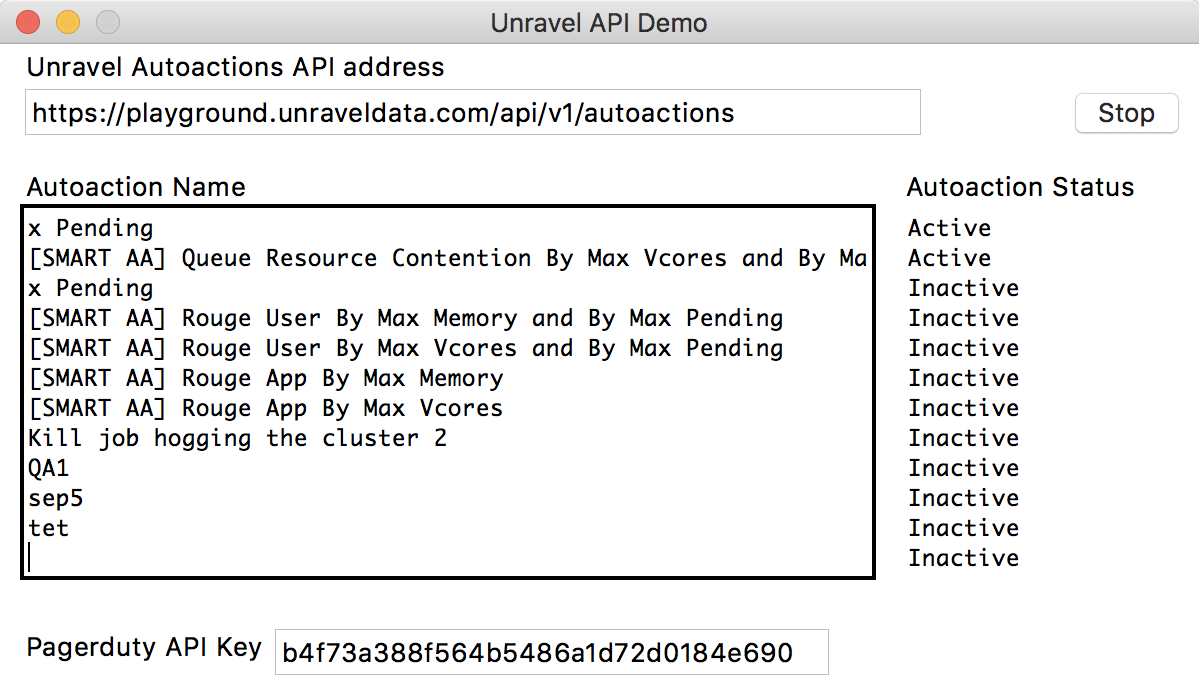1199x684 pixels.
Task: Click the 'Pagerduty API Key' label
Action: pos(145,647)
